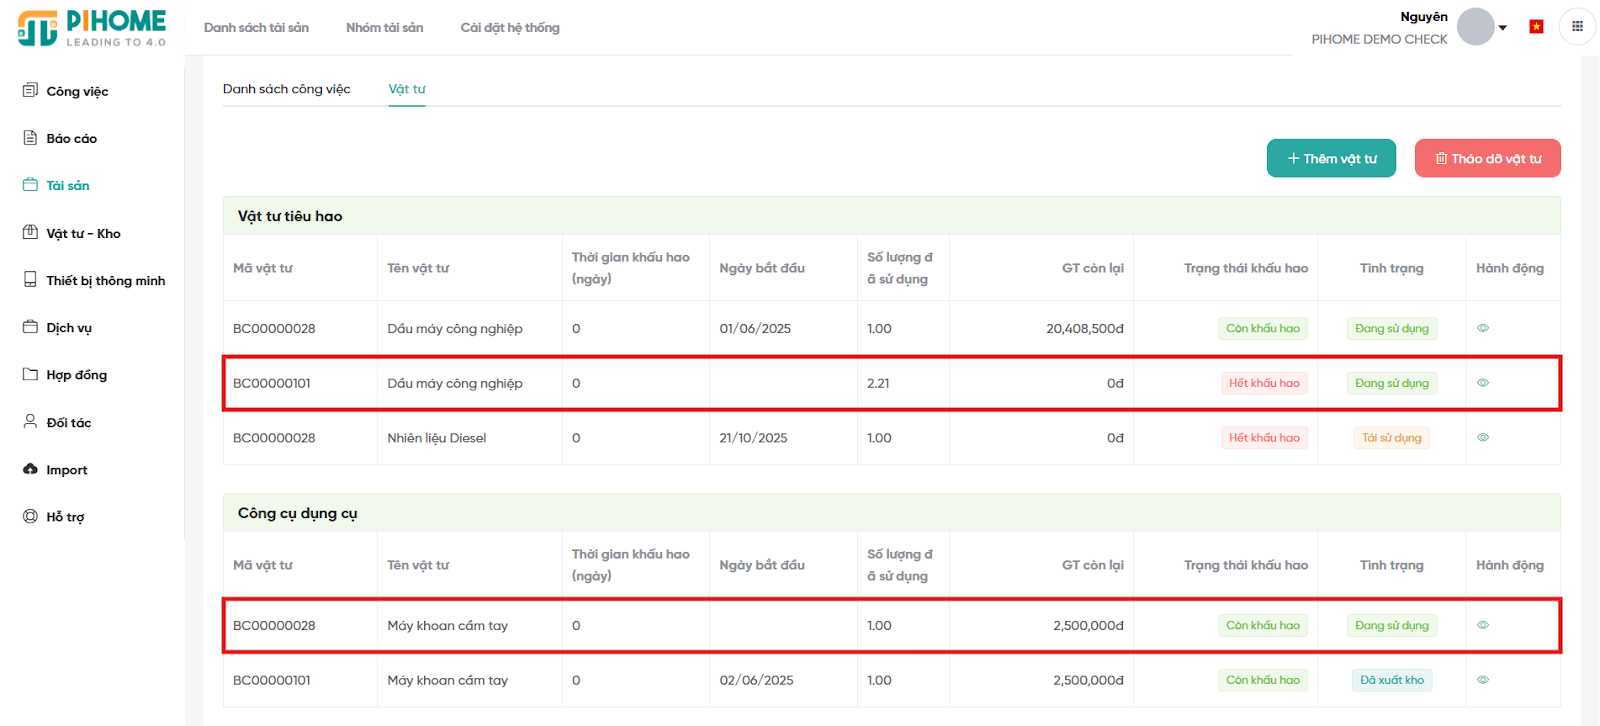View details of Nhiên liệu Diesel row
The width and height of the screenshot is (1600, 726).
coord(1483,438)
